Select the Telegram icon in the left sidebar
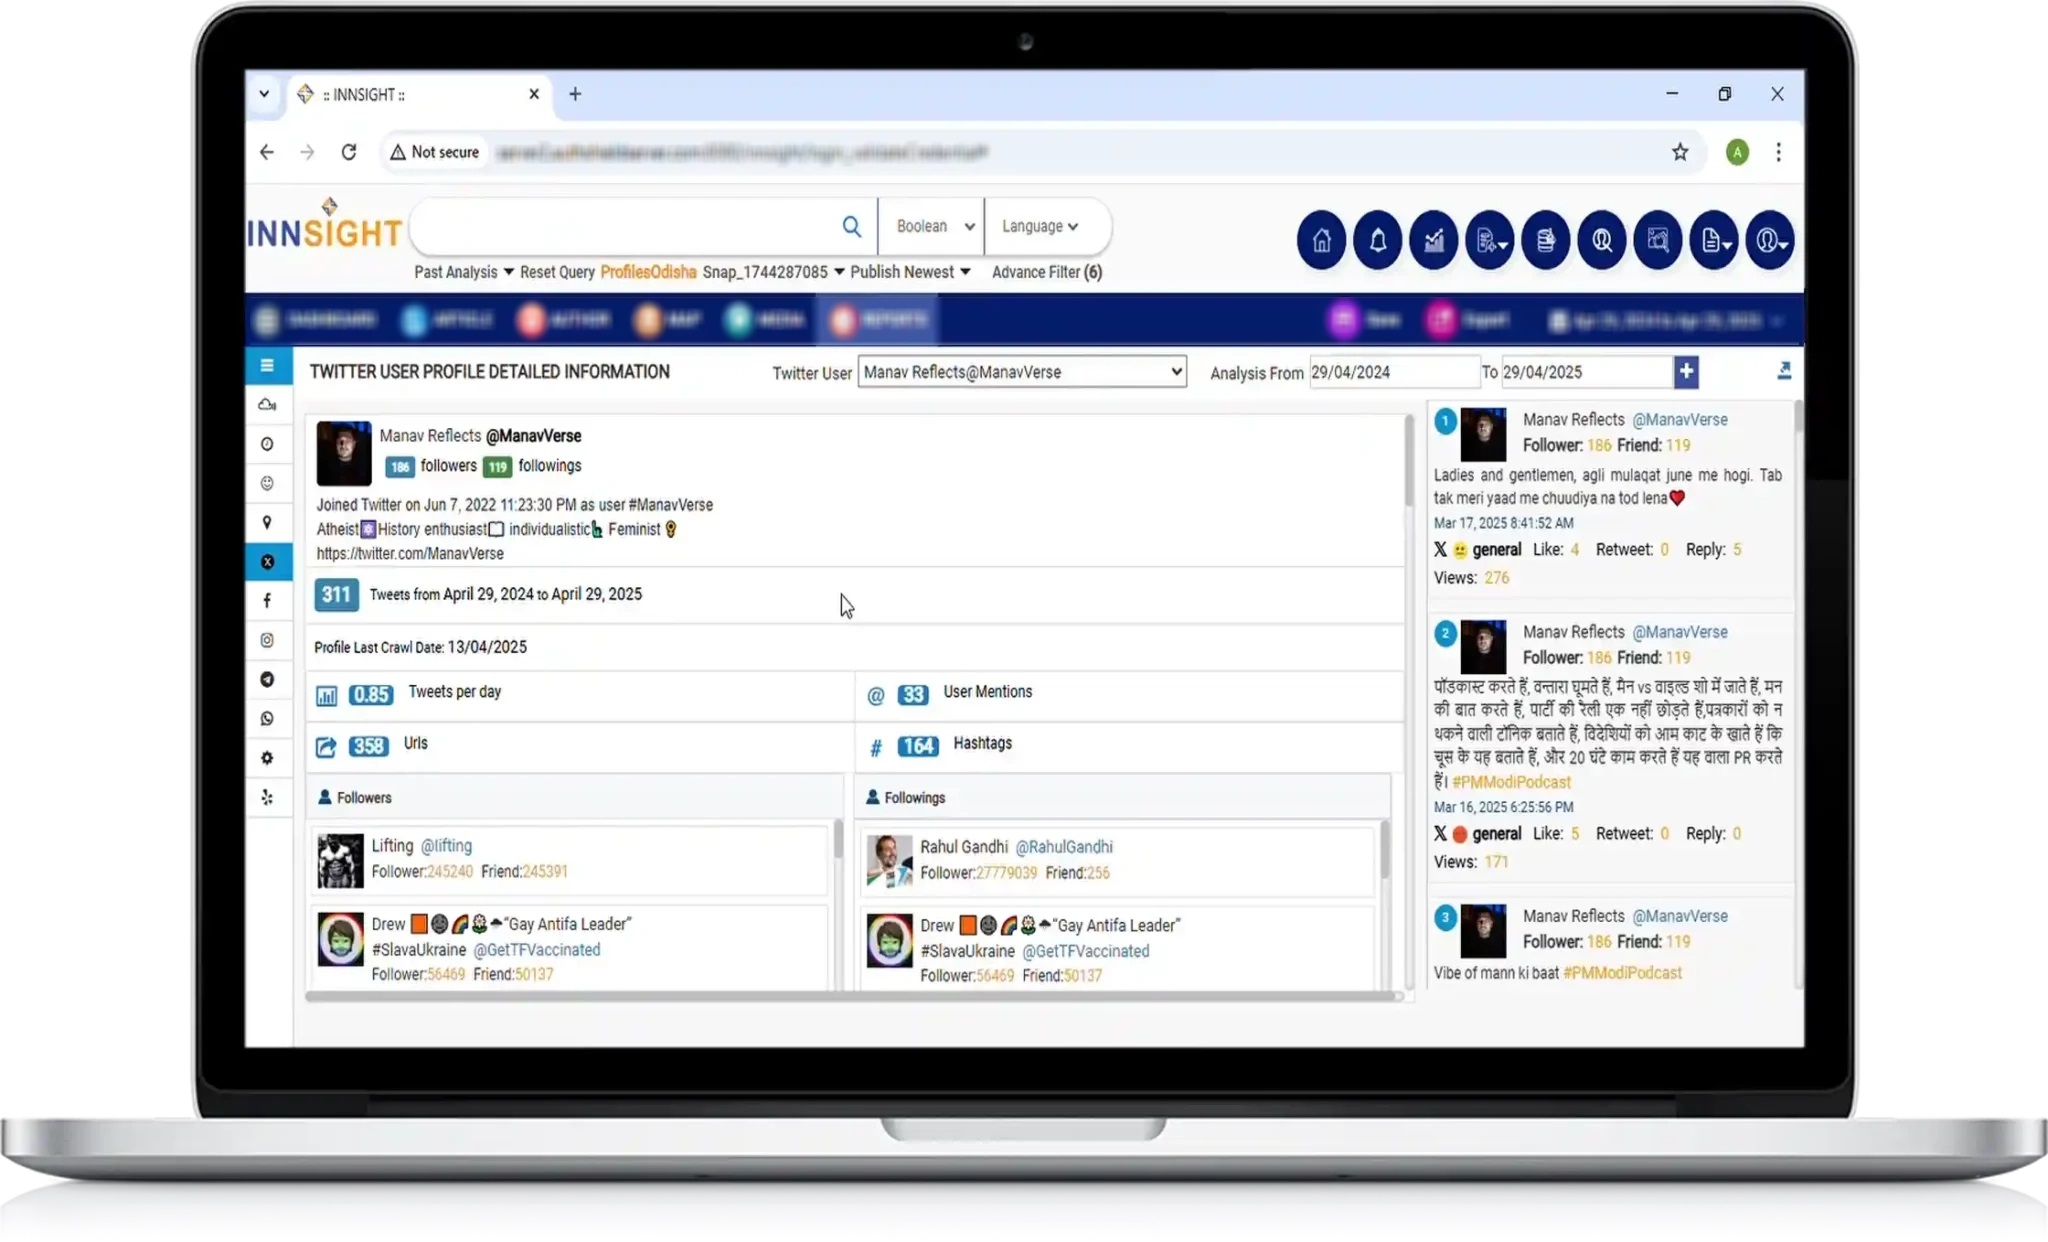The image size is (2048, 1242). [x=267, y=680]
